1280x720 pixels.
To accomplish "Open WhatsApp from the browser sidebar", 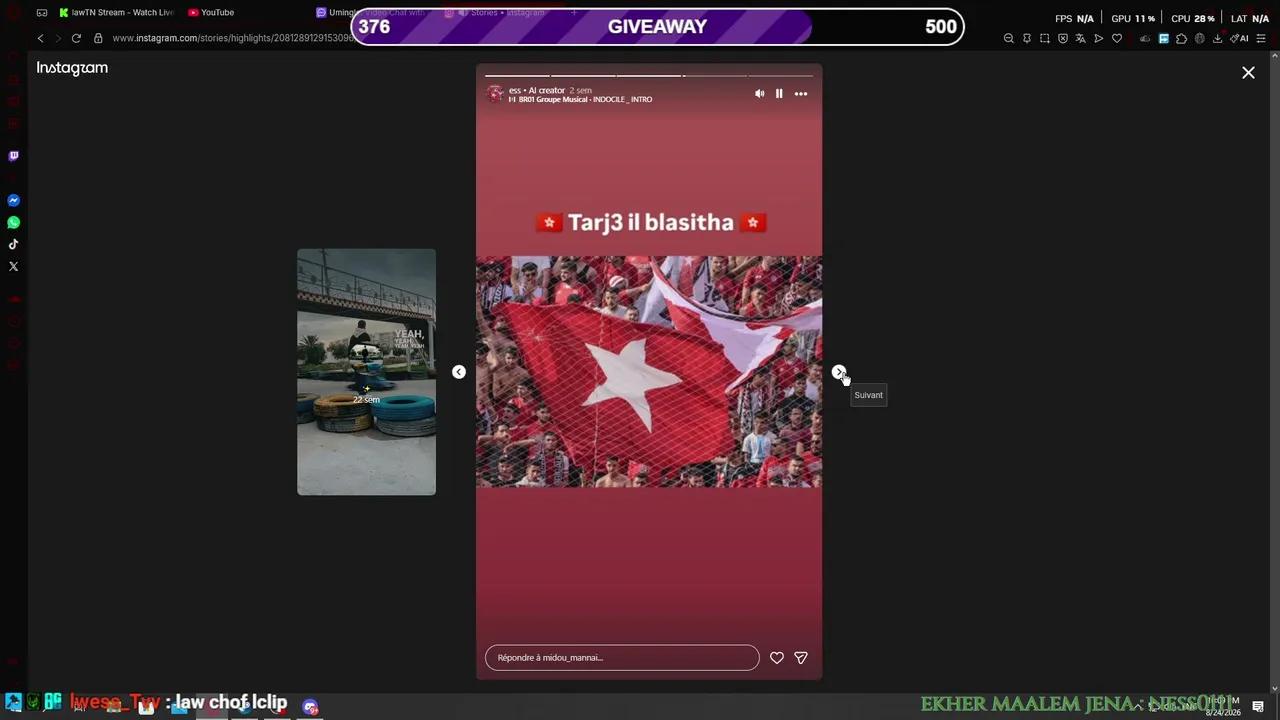I will pyautogui.click(x=13, y=223).
